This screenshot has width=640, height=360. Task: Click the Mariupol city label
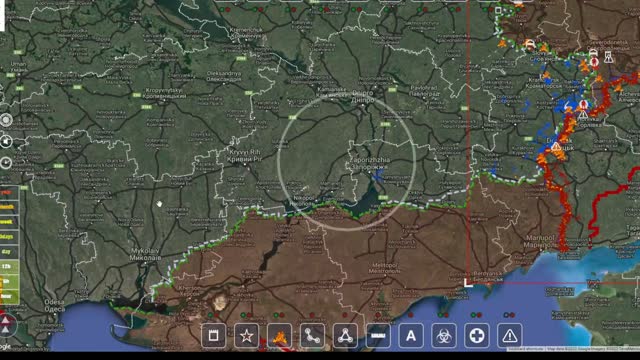coord(540,241)
